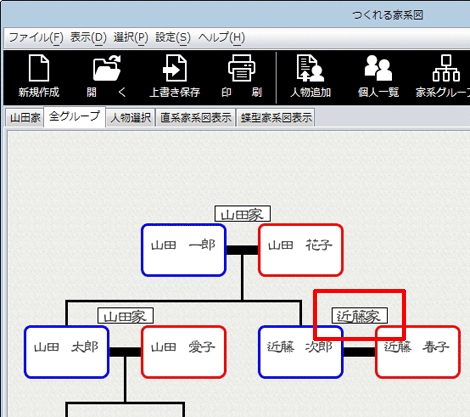The width and height of the screenshot is (470, 417).
Task: Open the ヘルプ(H) menu
Action: (x=222, y=37)
